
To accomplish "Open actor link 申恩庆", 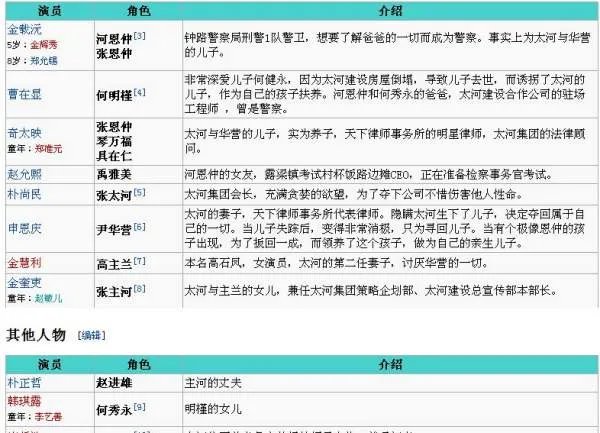I will pos(24,228).
